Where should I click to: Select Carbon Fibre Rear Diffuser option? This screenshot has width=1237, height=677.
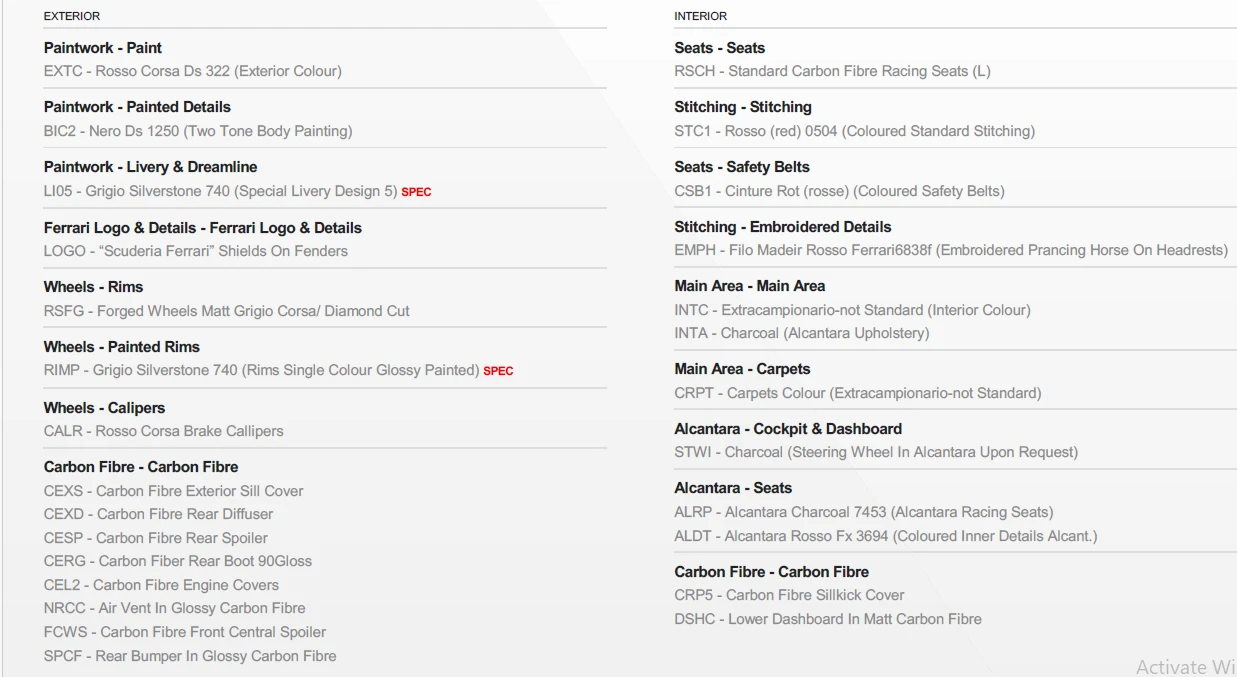tap(158, 514)
